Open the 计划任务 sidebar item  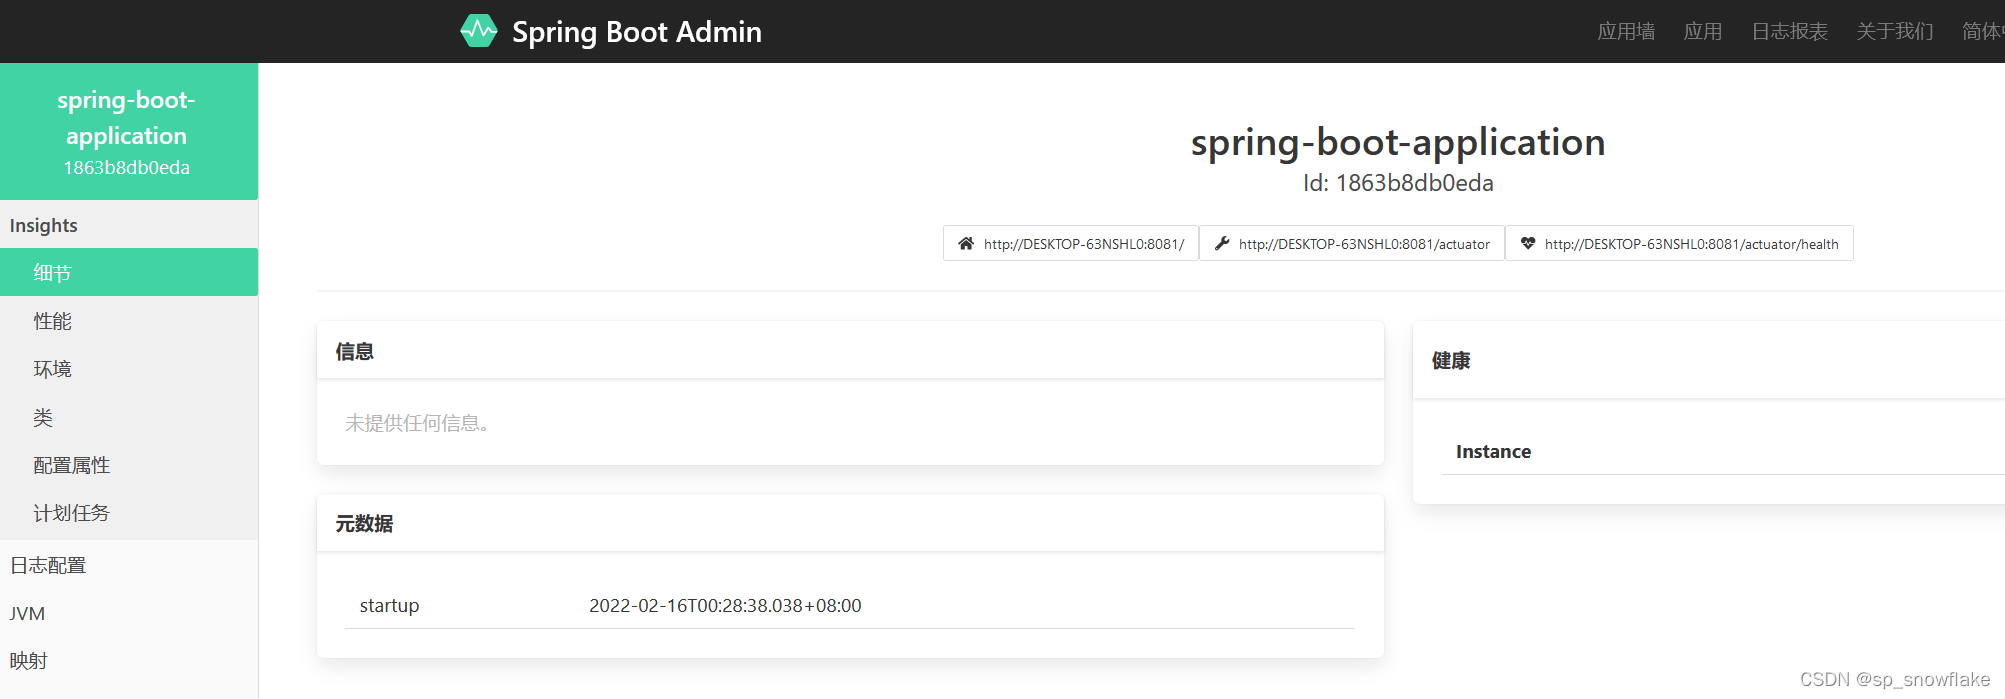pos(129,513)
